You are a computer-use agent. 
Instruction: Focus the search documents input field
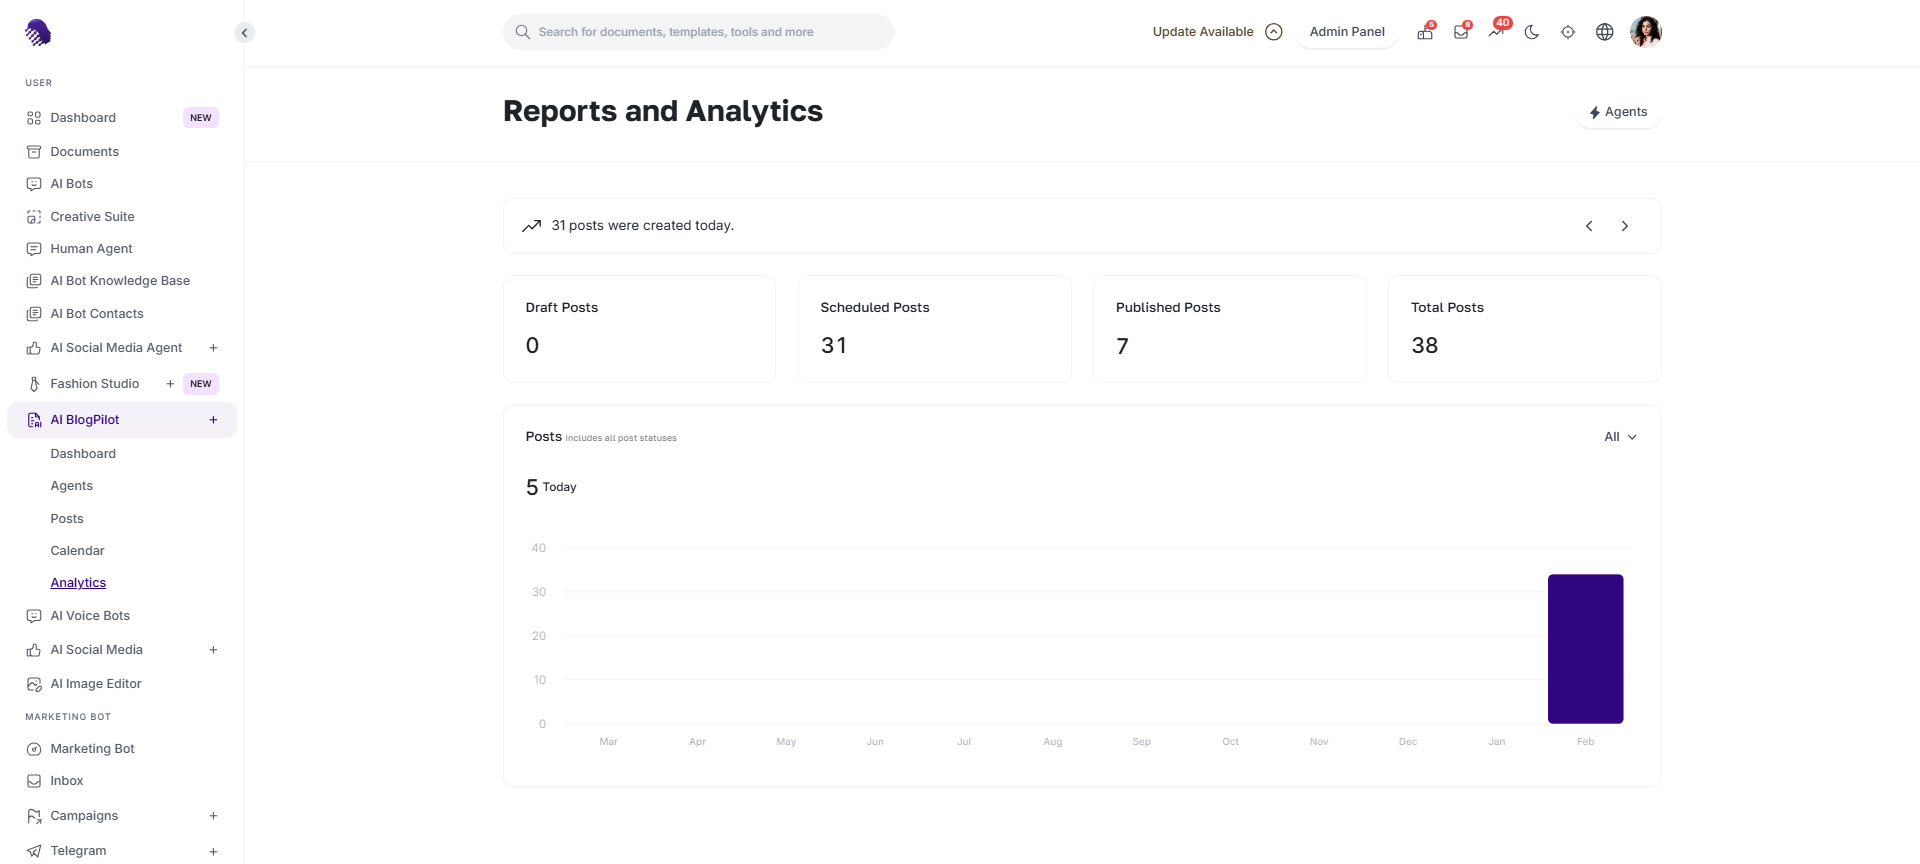pos(698,32)
